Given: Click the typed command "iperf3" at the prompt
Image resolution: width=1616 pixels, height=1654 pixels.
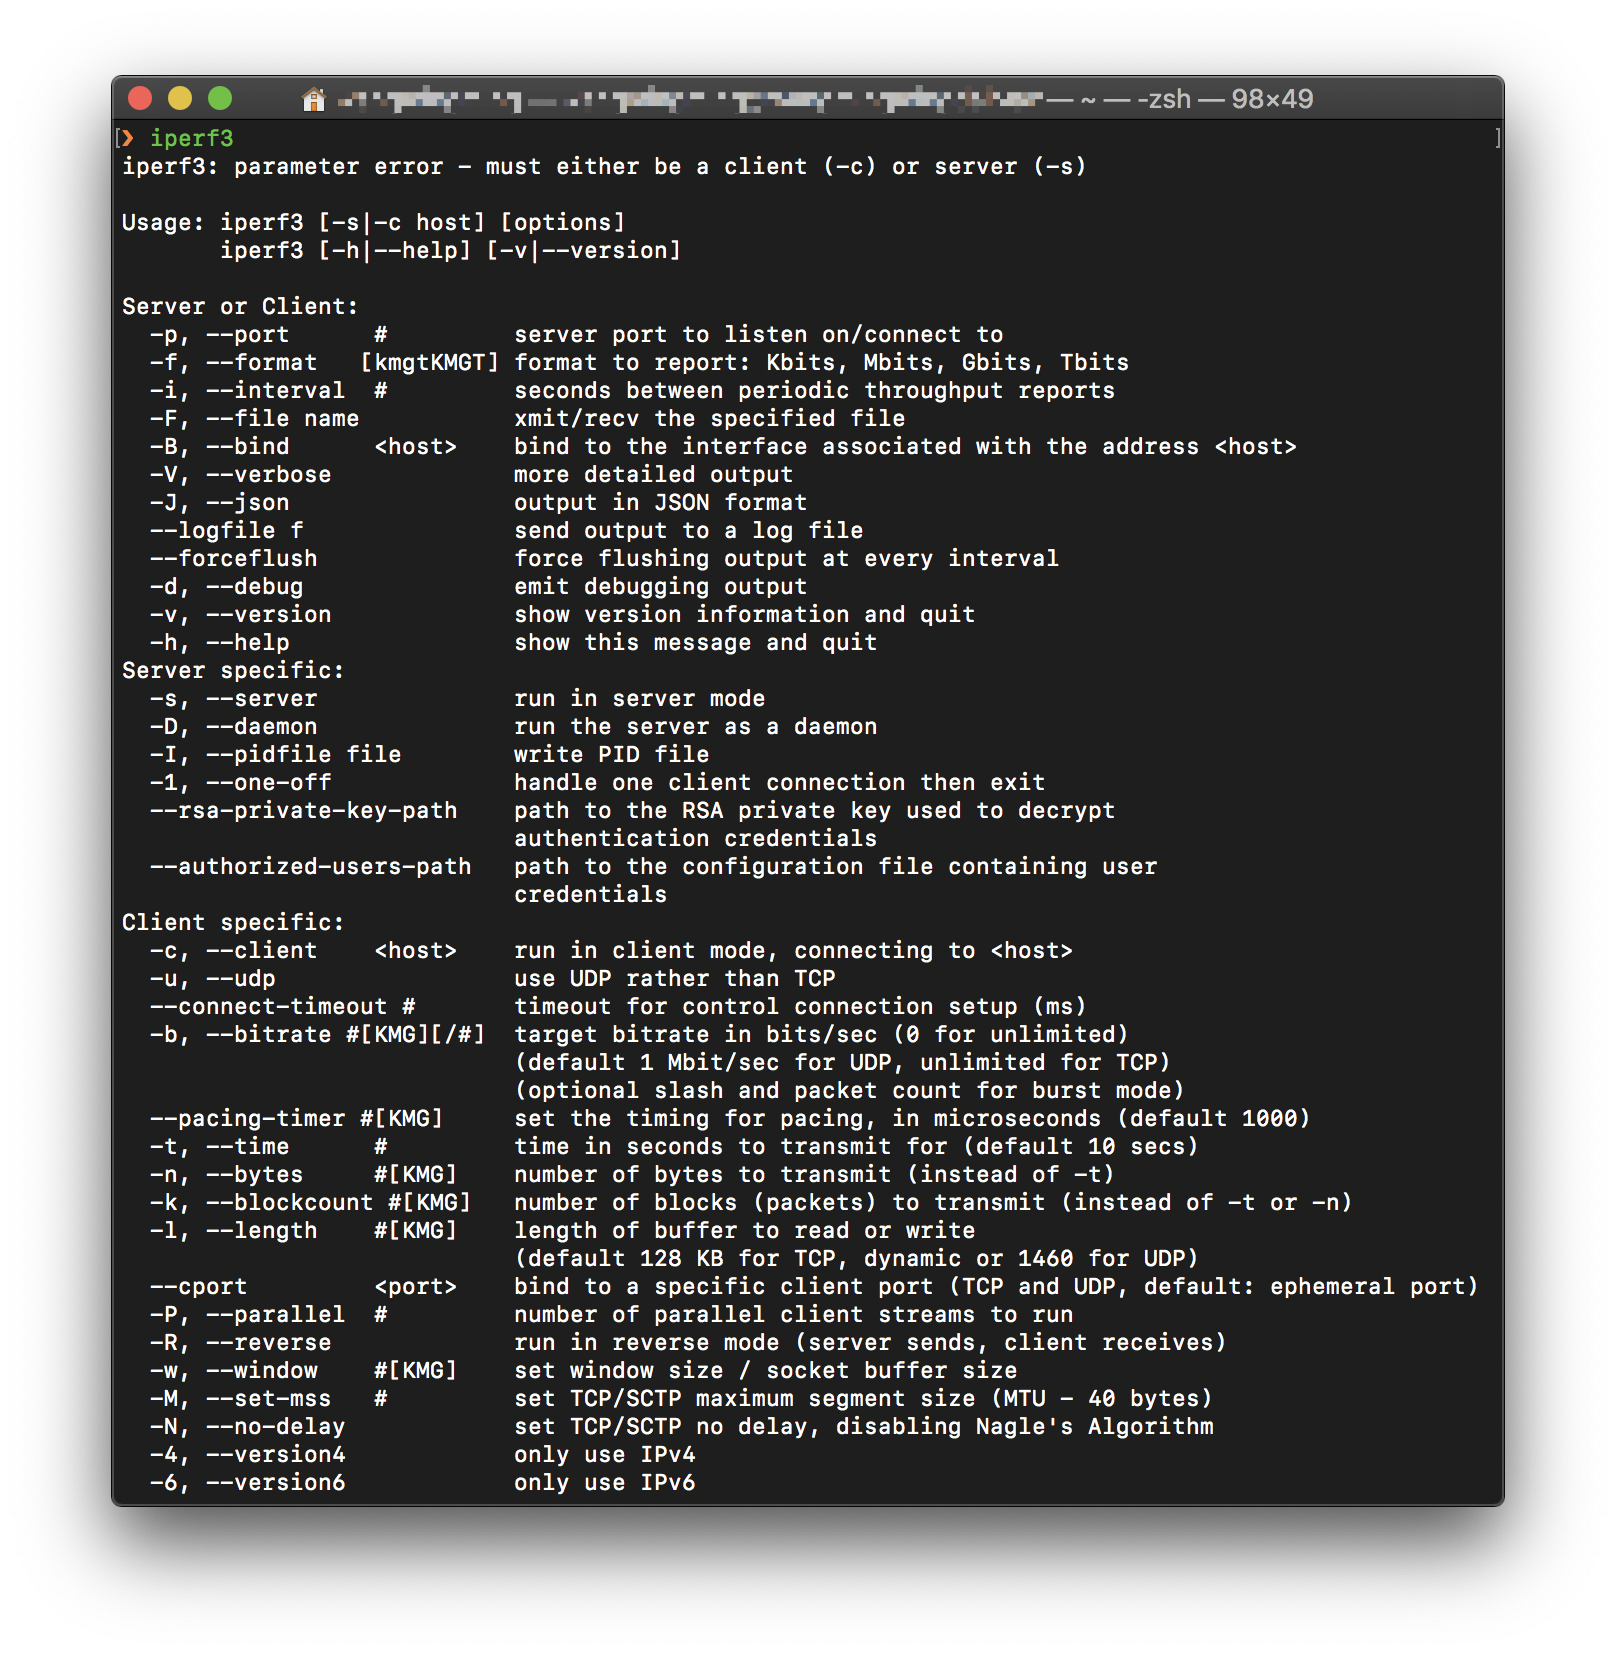Looking at the screenshot, I should click(x=192, y=138).
